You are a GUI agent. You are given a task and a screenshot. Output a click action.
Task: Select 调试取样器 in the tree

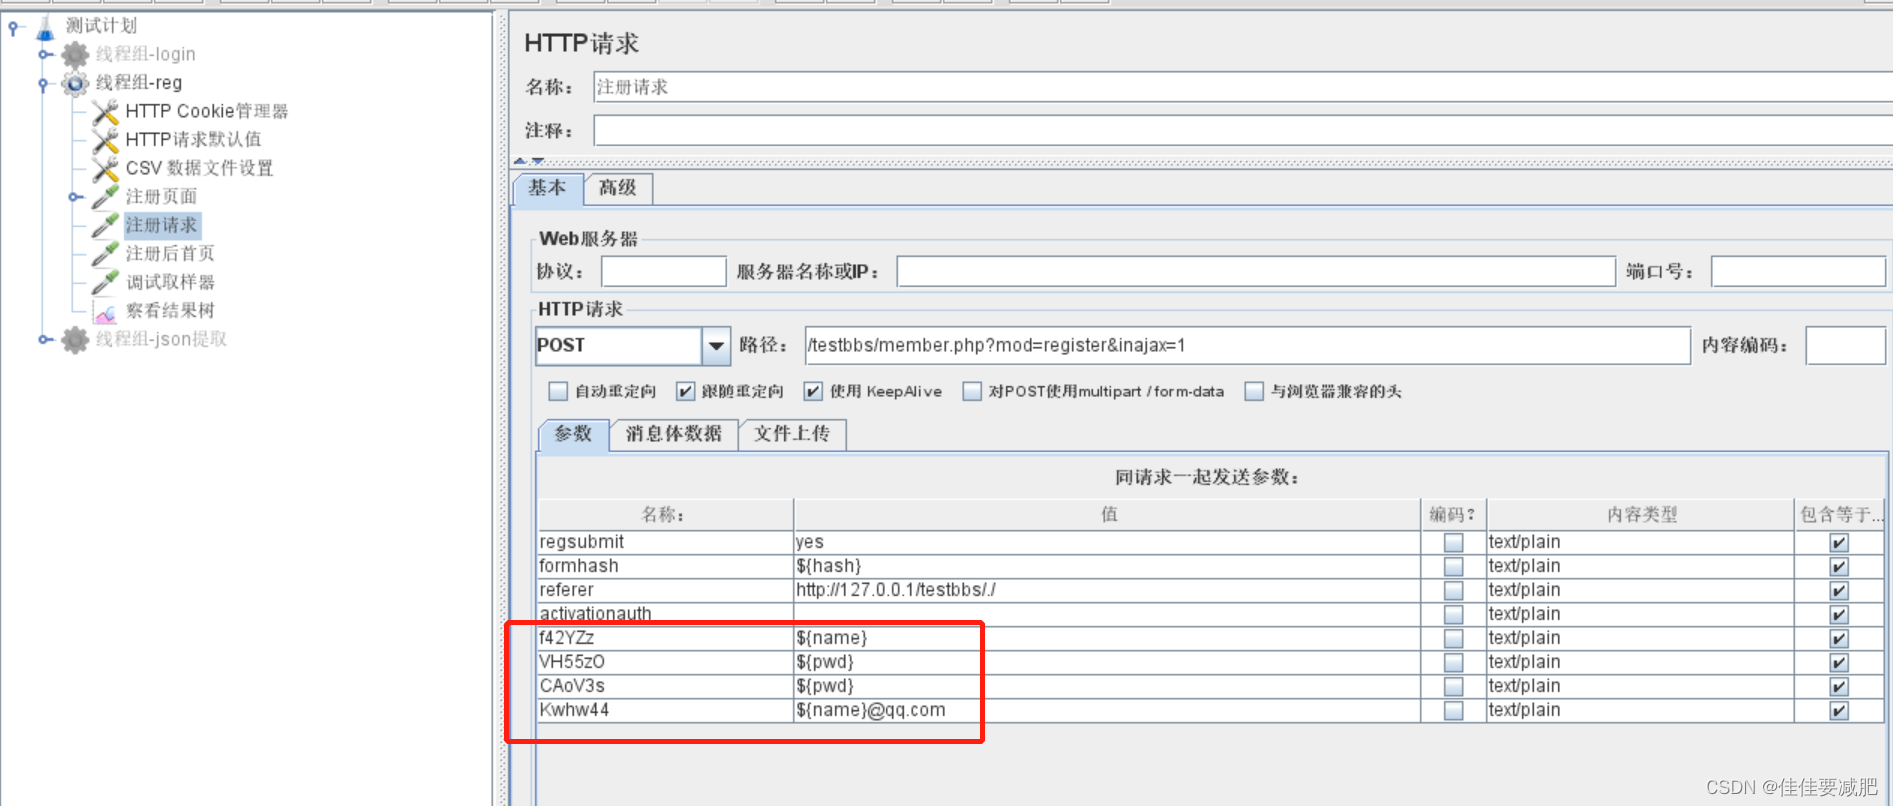click(170, 283)
